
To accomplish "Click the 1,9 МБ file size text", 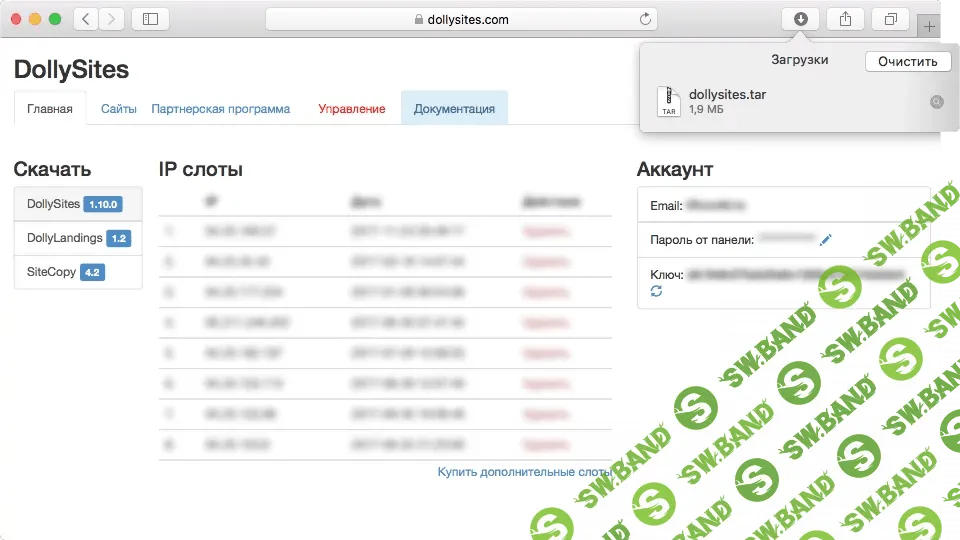I will pyautogui.click(x=706, y=110).
